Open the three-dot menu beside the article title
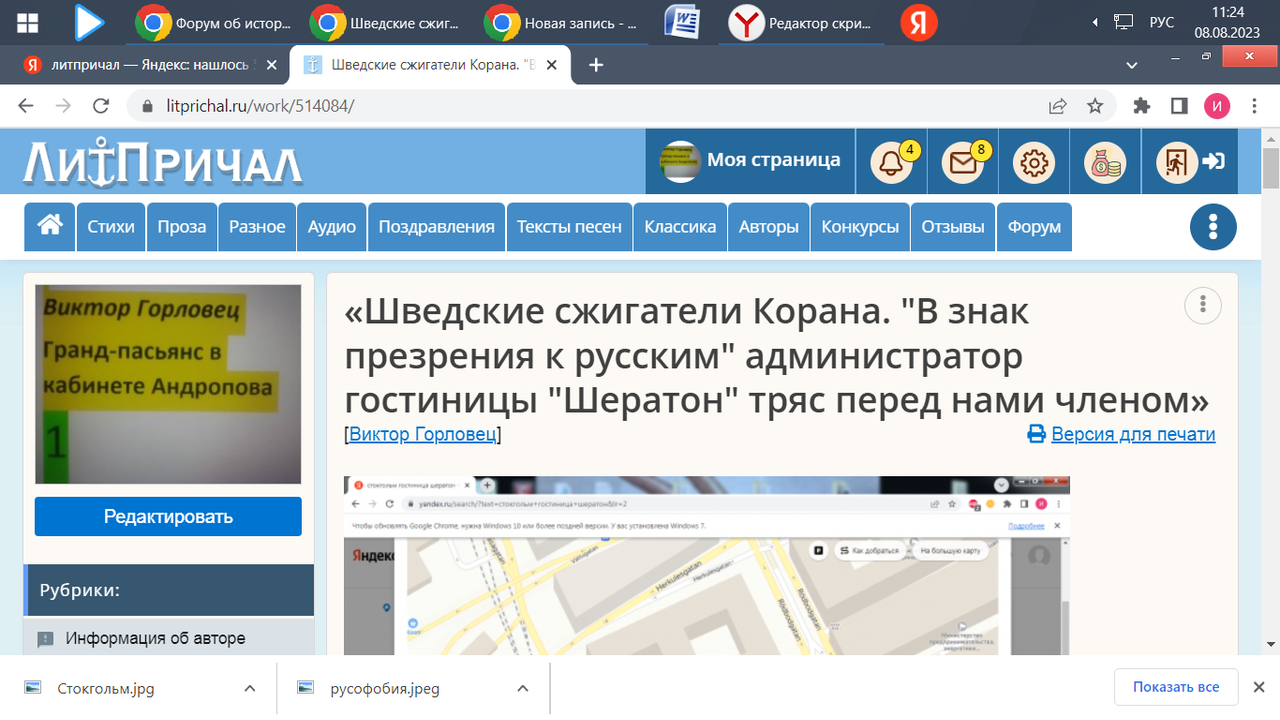Viewport: 1280px width, 720px height. pos(1202,305)
